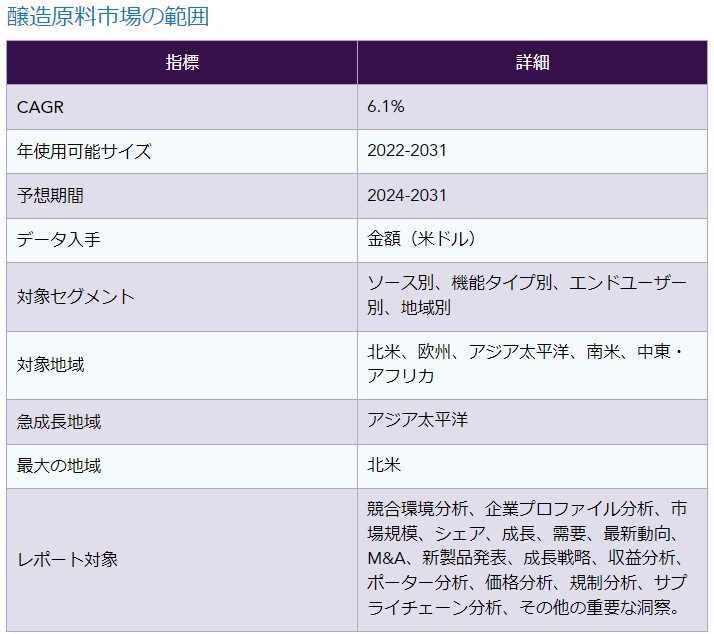714x634 pixels.
Task: Select the 6.1% value cell
Action: click(x=532, y=107)
